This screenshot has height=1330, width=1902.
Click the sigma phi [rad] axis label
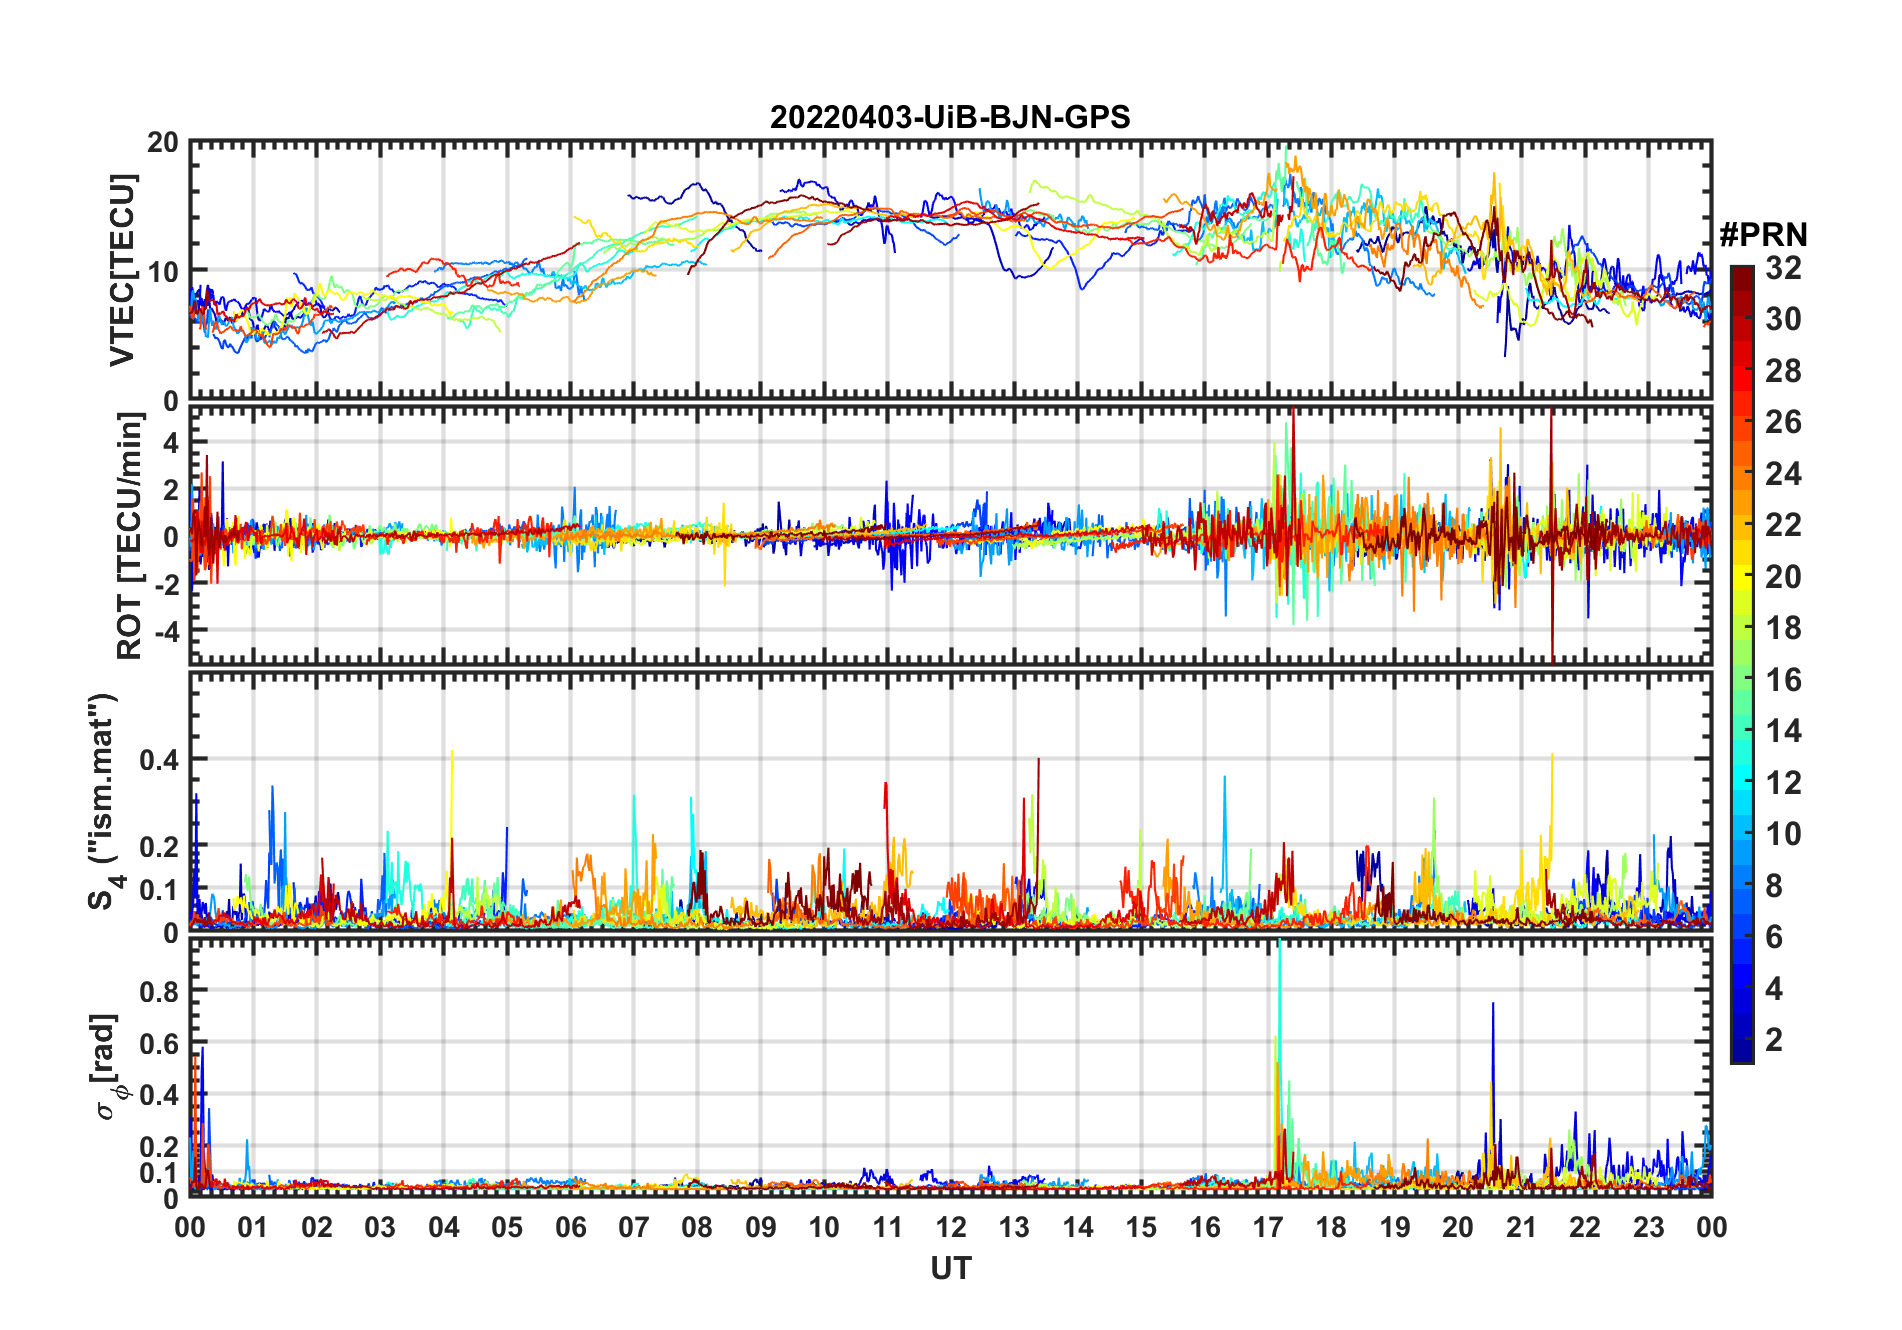pos(107,1066)
